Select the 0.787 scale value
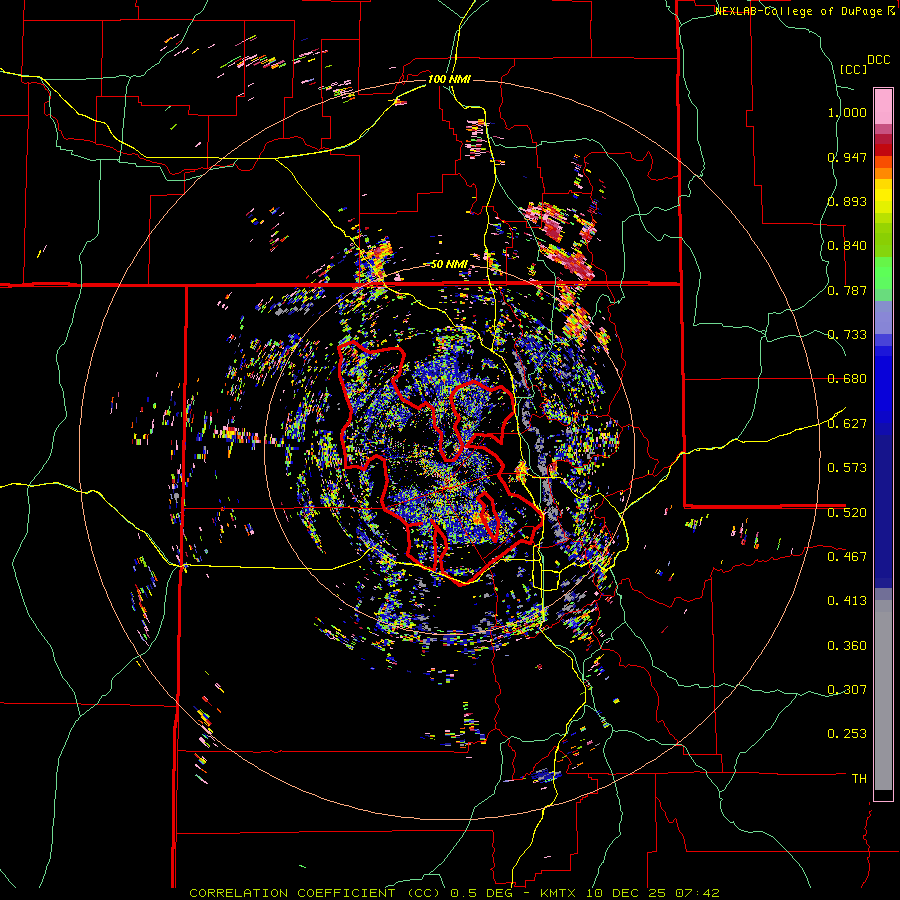Viewport: 900px width, 900px height. (847, 290)
